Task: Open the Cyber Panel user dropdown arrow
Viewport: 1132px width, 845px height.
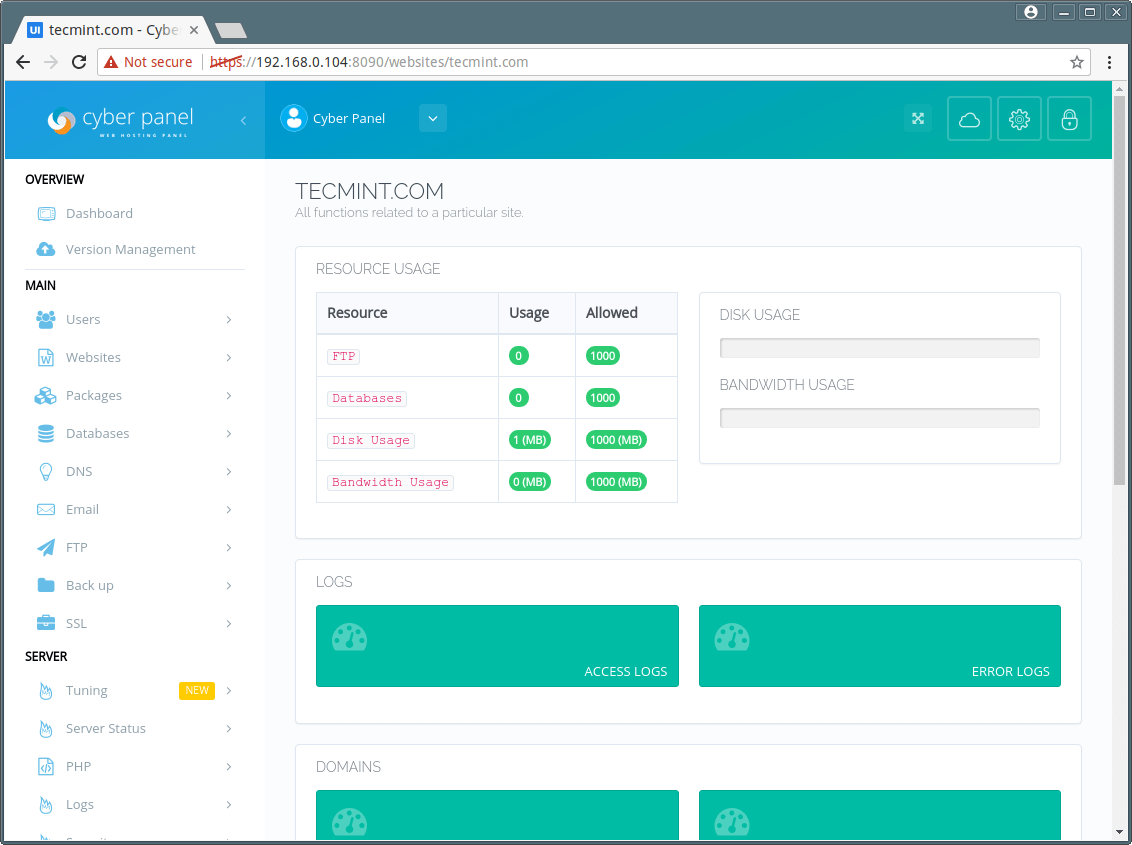Action: pyautogui.click(x=432, y=118)
